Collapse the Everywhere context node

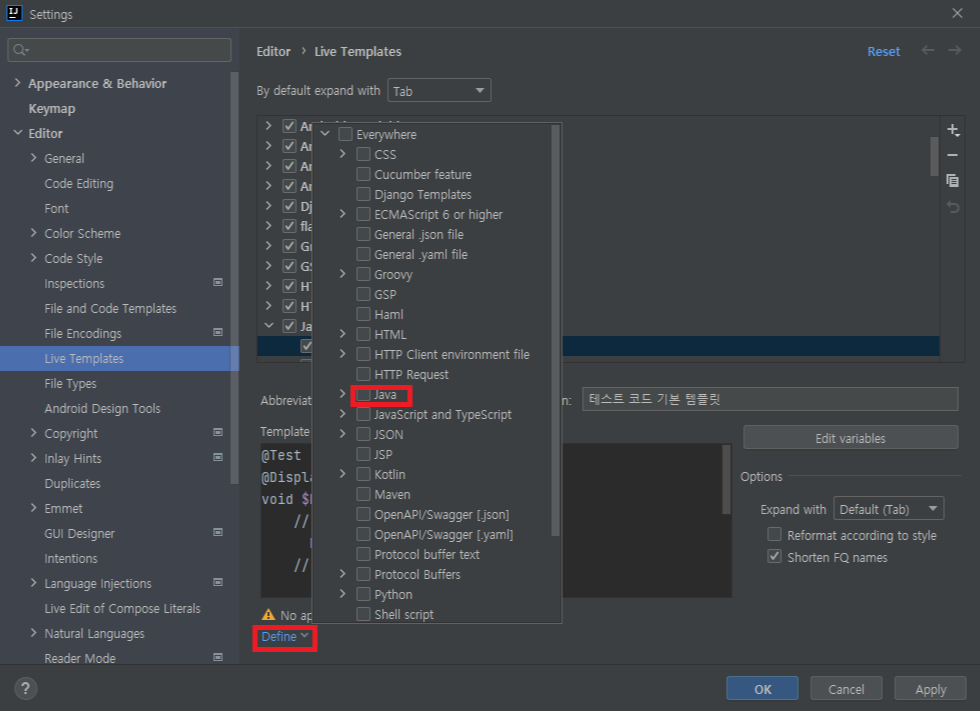click(325, 134)
